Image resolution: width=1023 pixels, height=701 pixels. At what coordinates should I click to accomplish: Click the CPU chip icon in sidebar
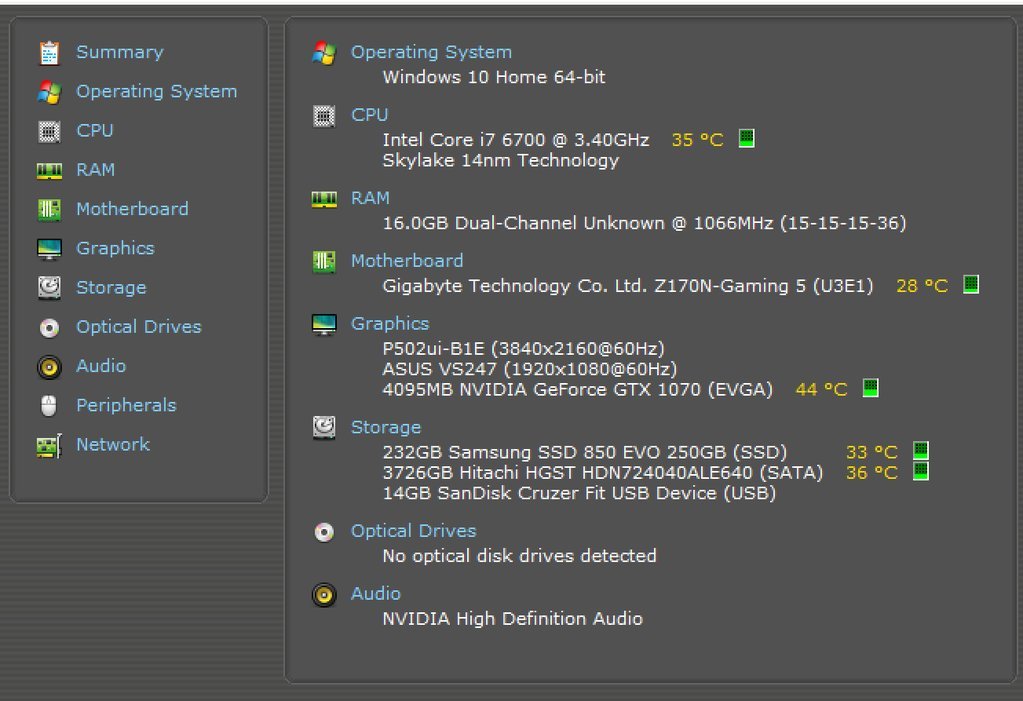pyautogui.click(x=49, y=131)
